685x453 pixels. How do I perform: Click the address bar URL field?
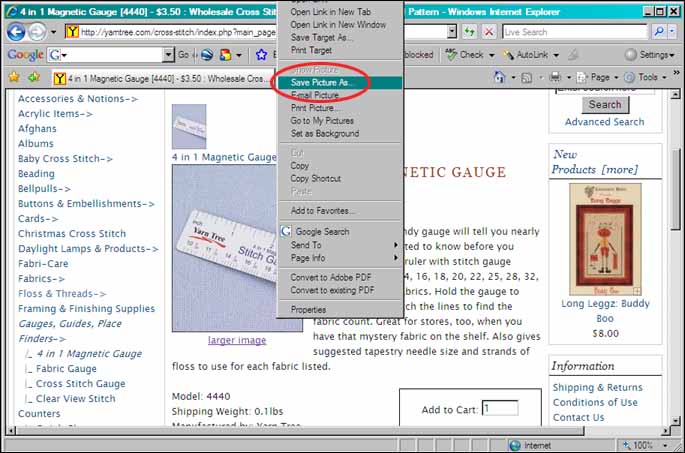178,32
